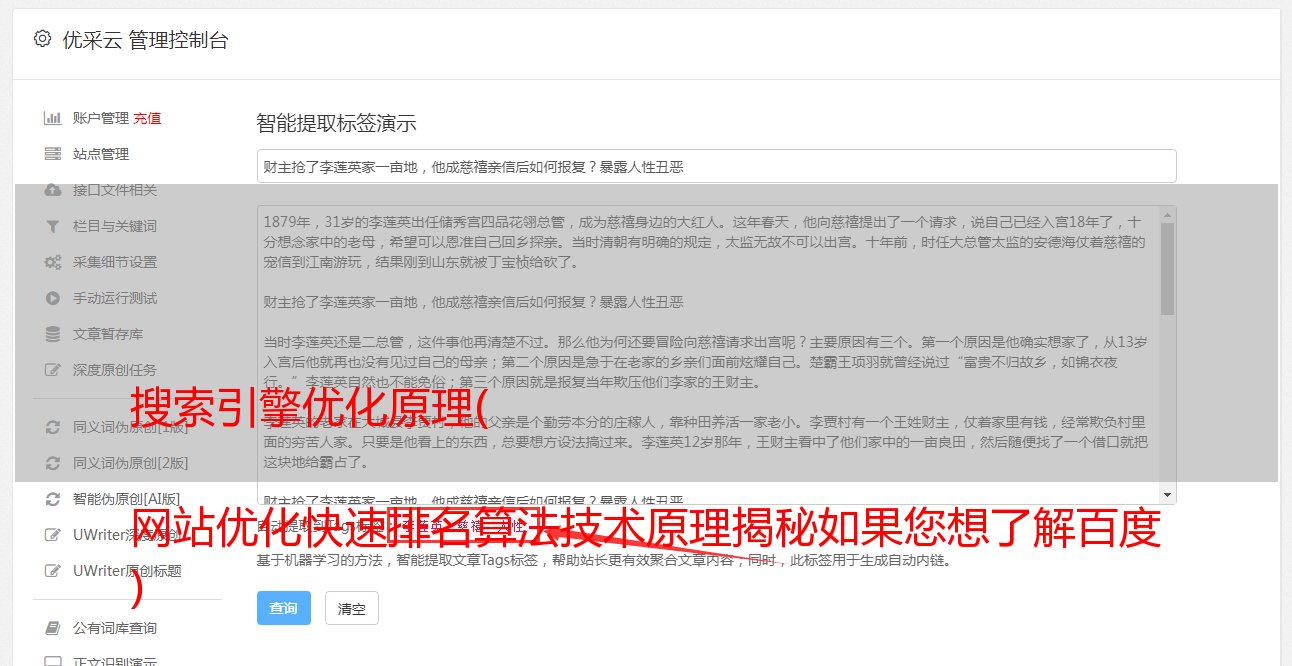This screenshot has height=666, width=1292.
Task: Click the 清空 button
Action: [x=352, y=608]
